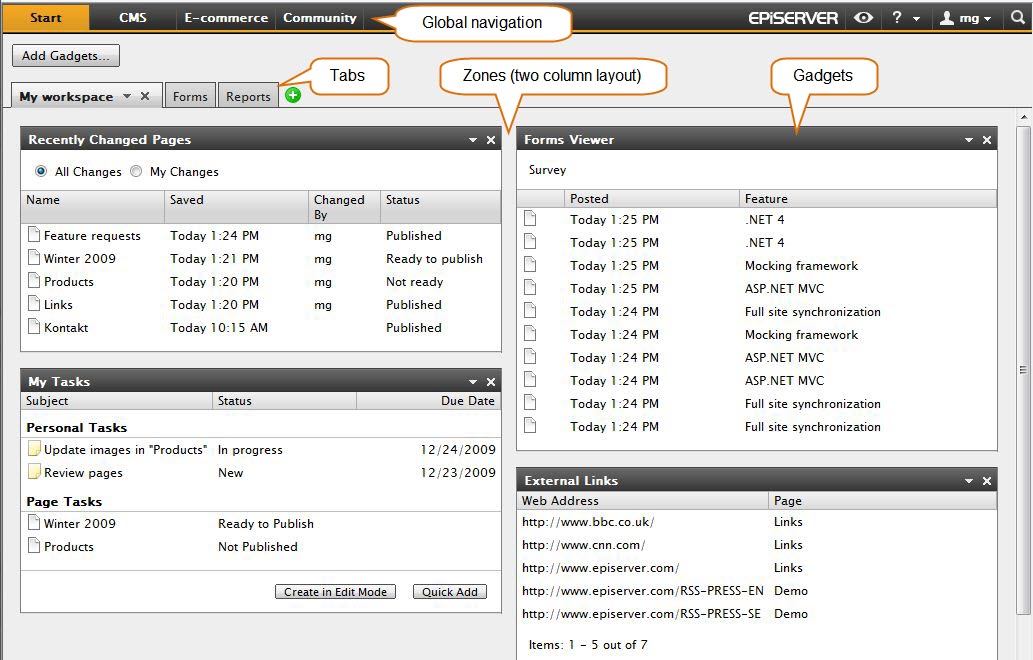Viewport: 1033px width, 660px height.
Task: Open the E-commerce menu
Action: tap(225, 17)
